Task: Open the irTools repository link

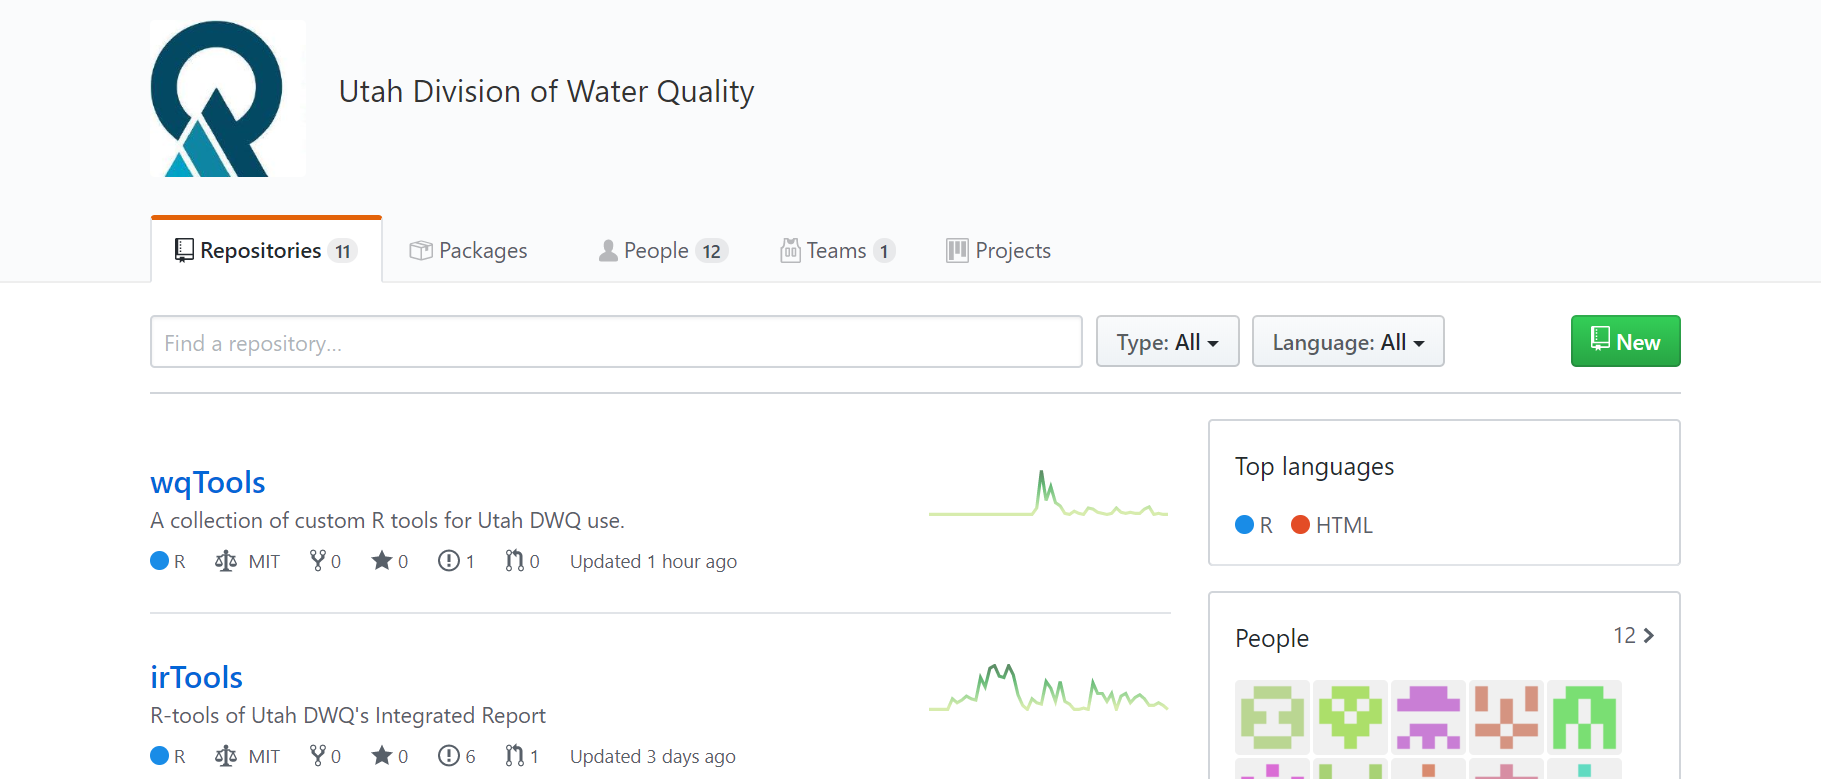Action: point(197,678)
